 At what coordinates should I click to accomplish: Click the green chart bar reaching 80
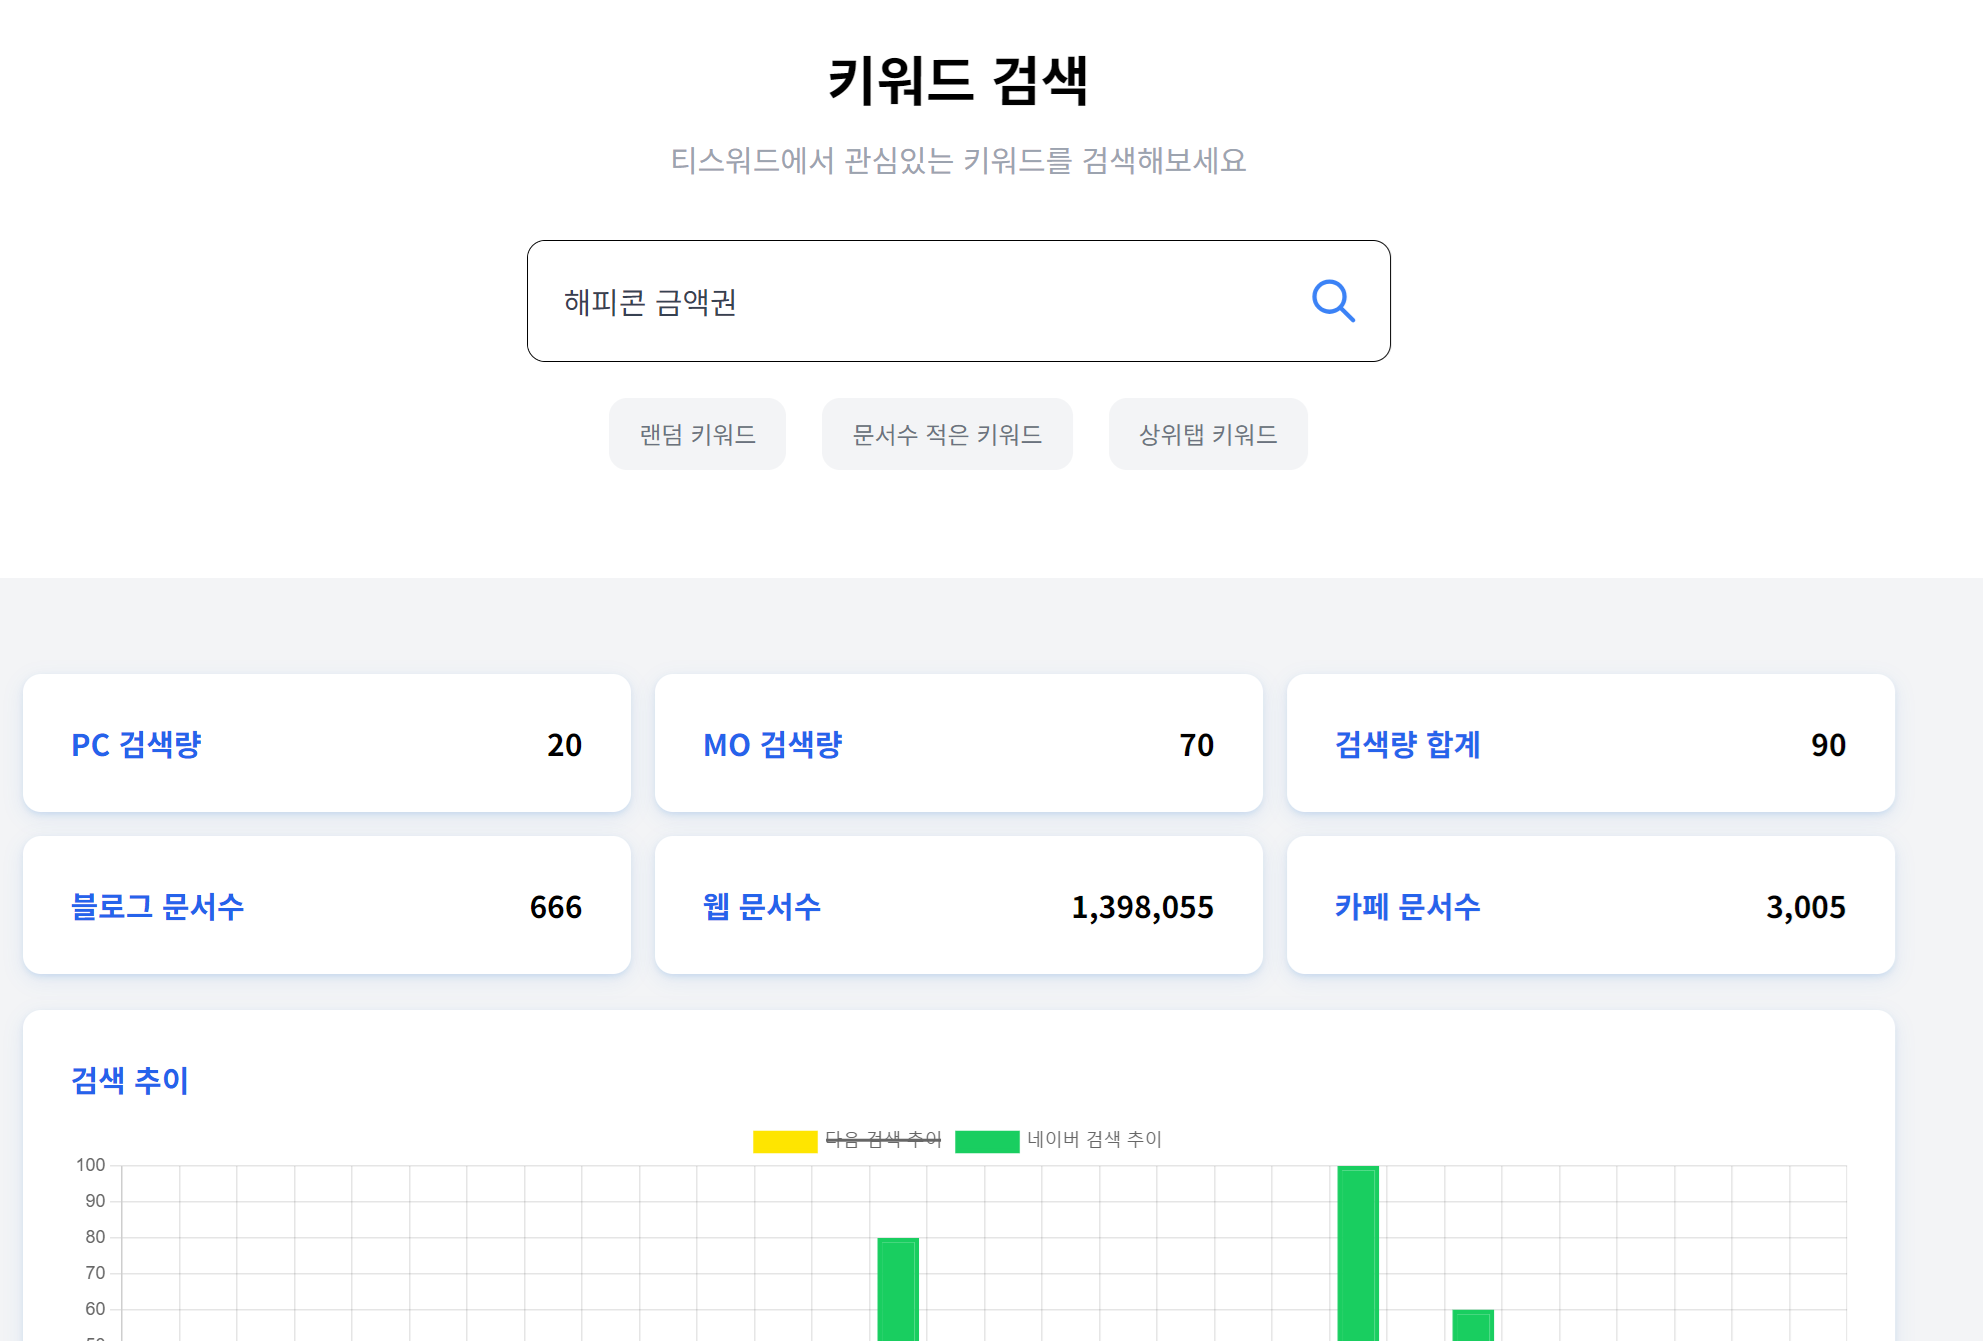tap(898, 1290)
